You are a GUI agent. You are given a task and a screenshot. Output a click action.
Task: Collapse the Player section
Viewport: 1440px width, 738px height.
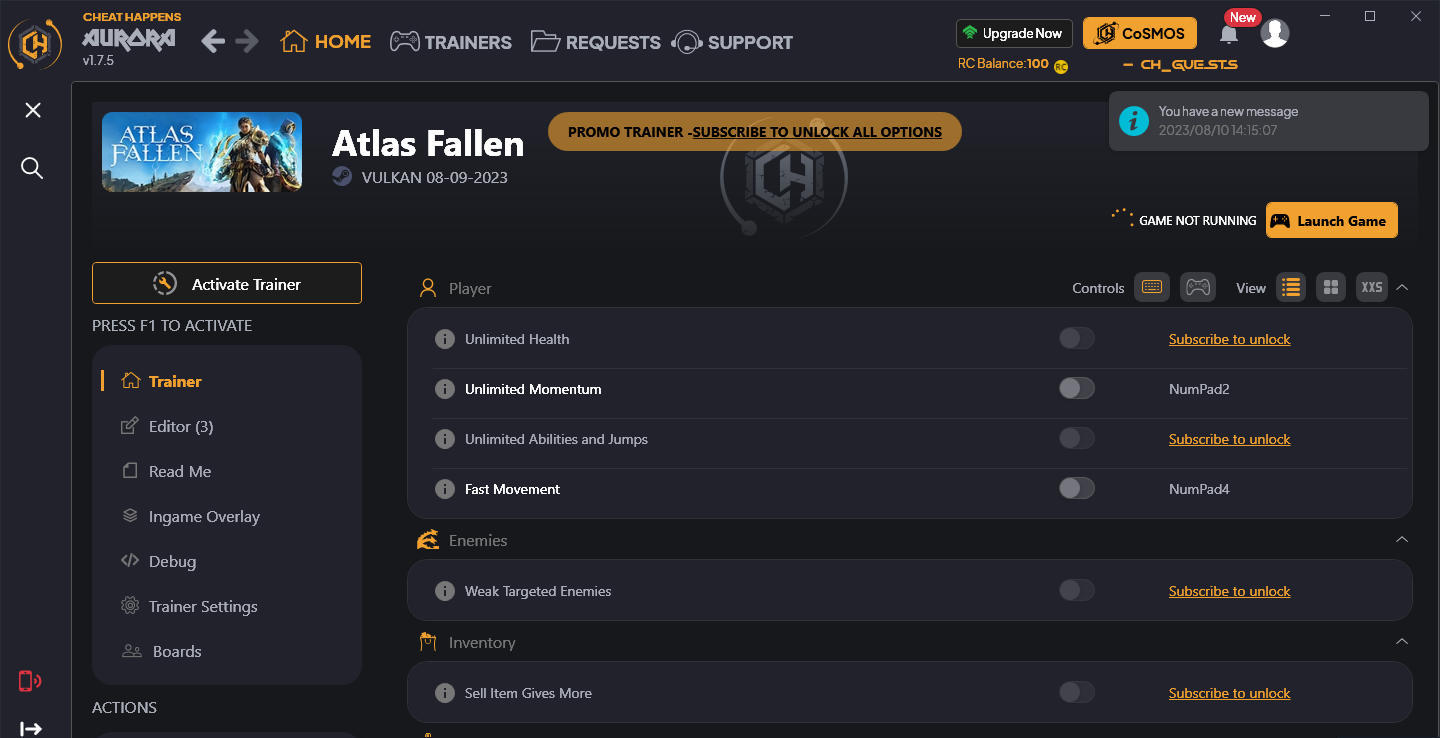[x=1402, y=287]
